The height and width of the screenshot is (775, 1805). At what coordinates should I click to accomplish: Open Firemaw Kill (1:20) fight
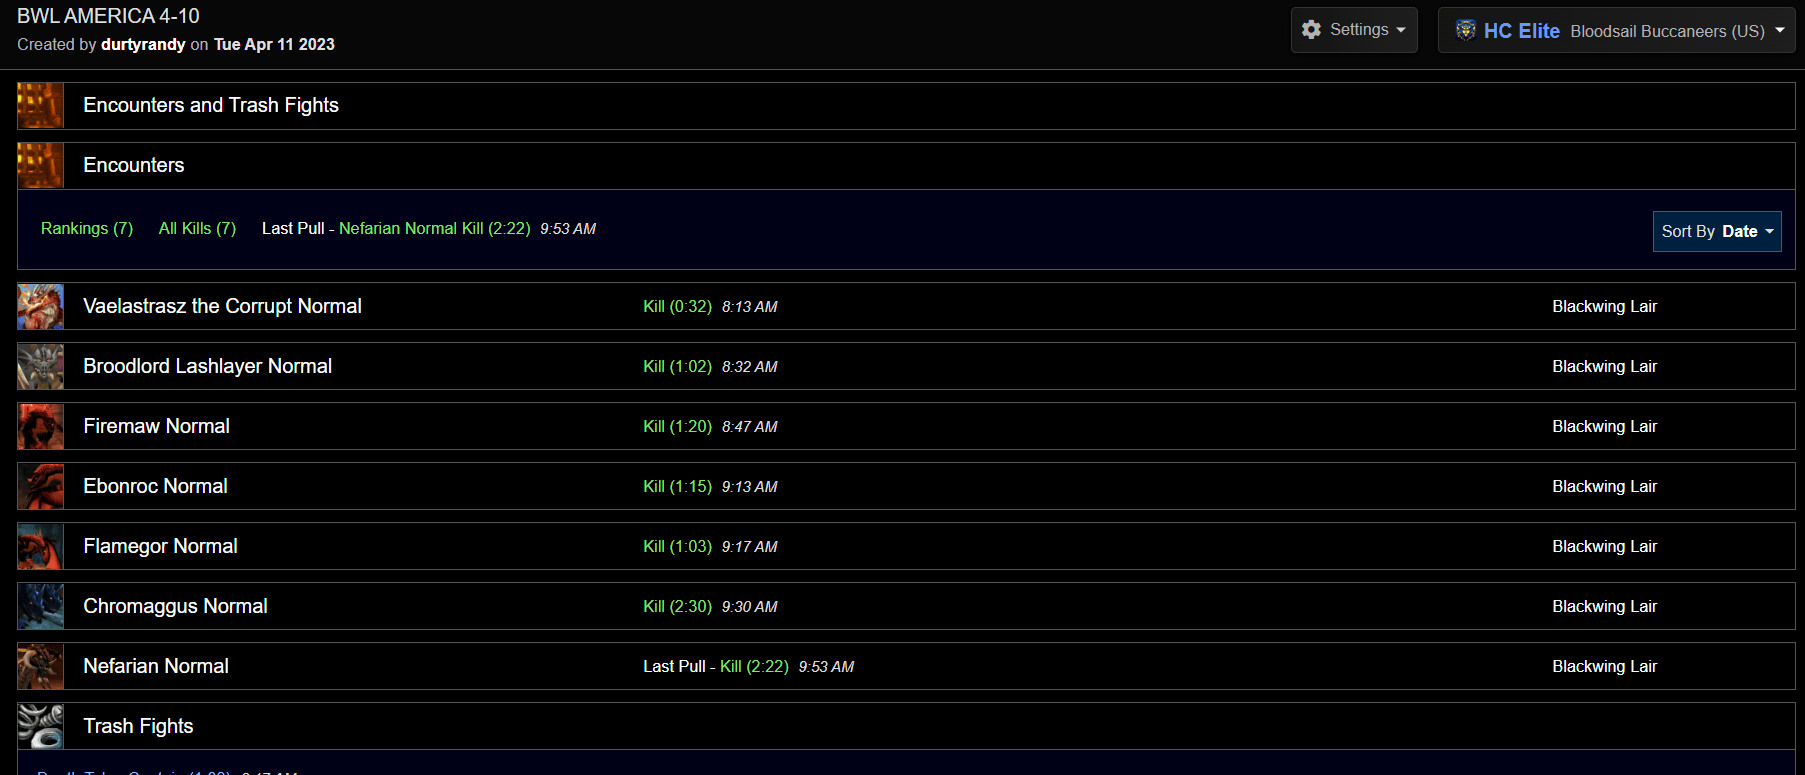677,426
